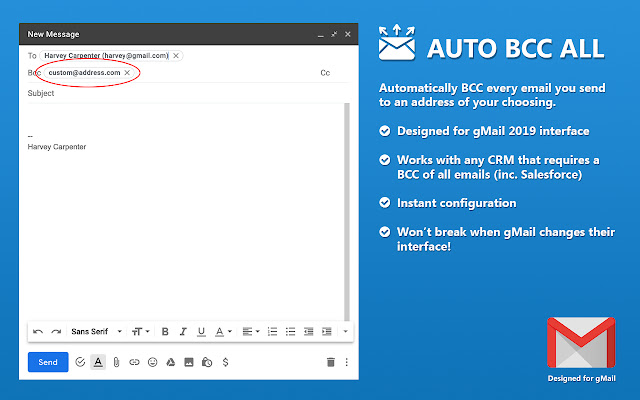The height and width of the screenshot is (400, 640).
Task: Minimize the New Message window
Action: (321, 35)
